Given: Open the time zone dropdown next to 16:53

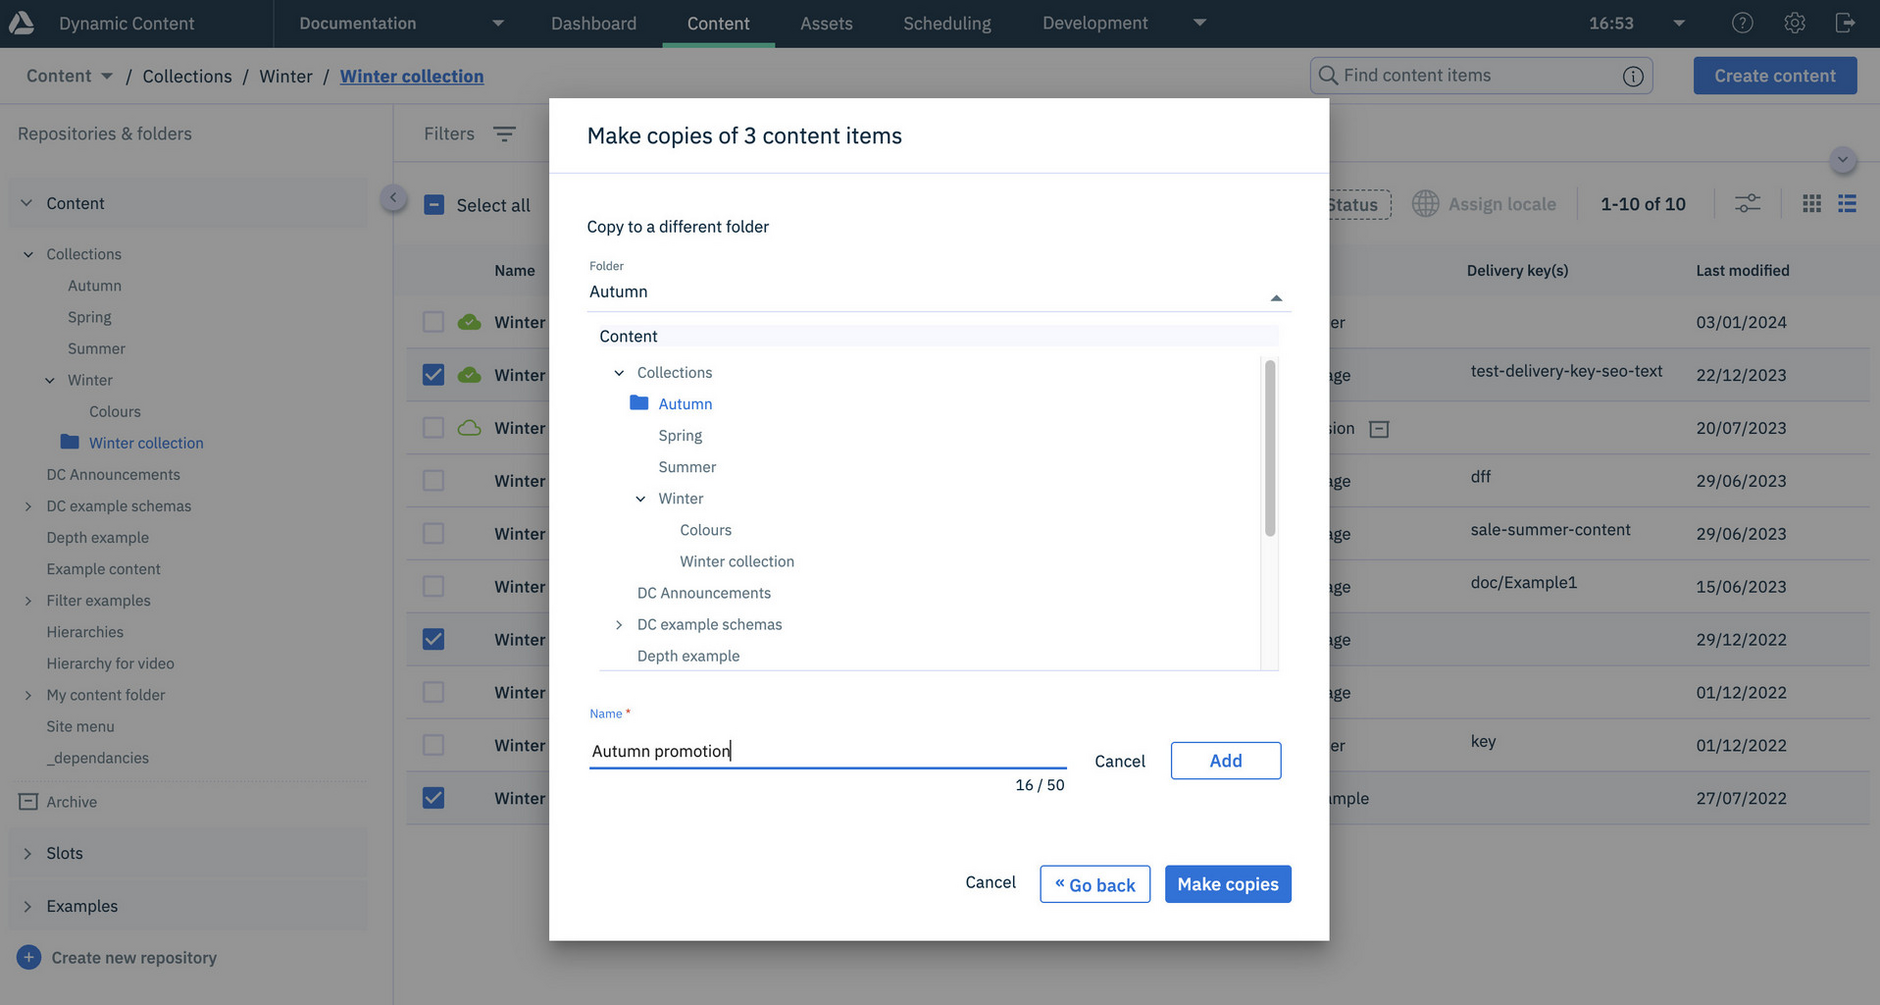Looking at the screenshot, I should tap(1679, 23).
